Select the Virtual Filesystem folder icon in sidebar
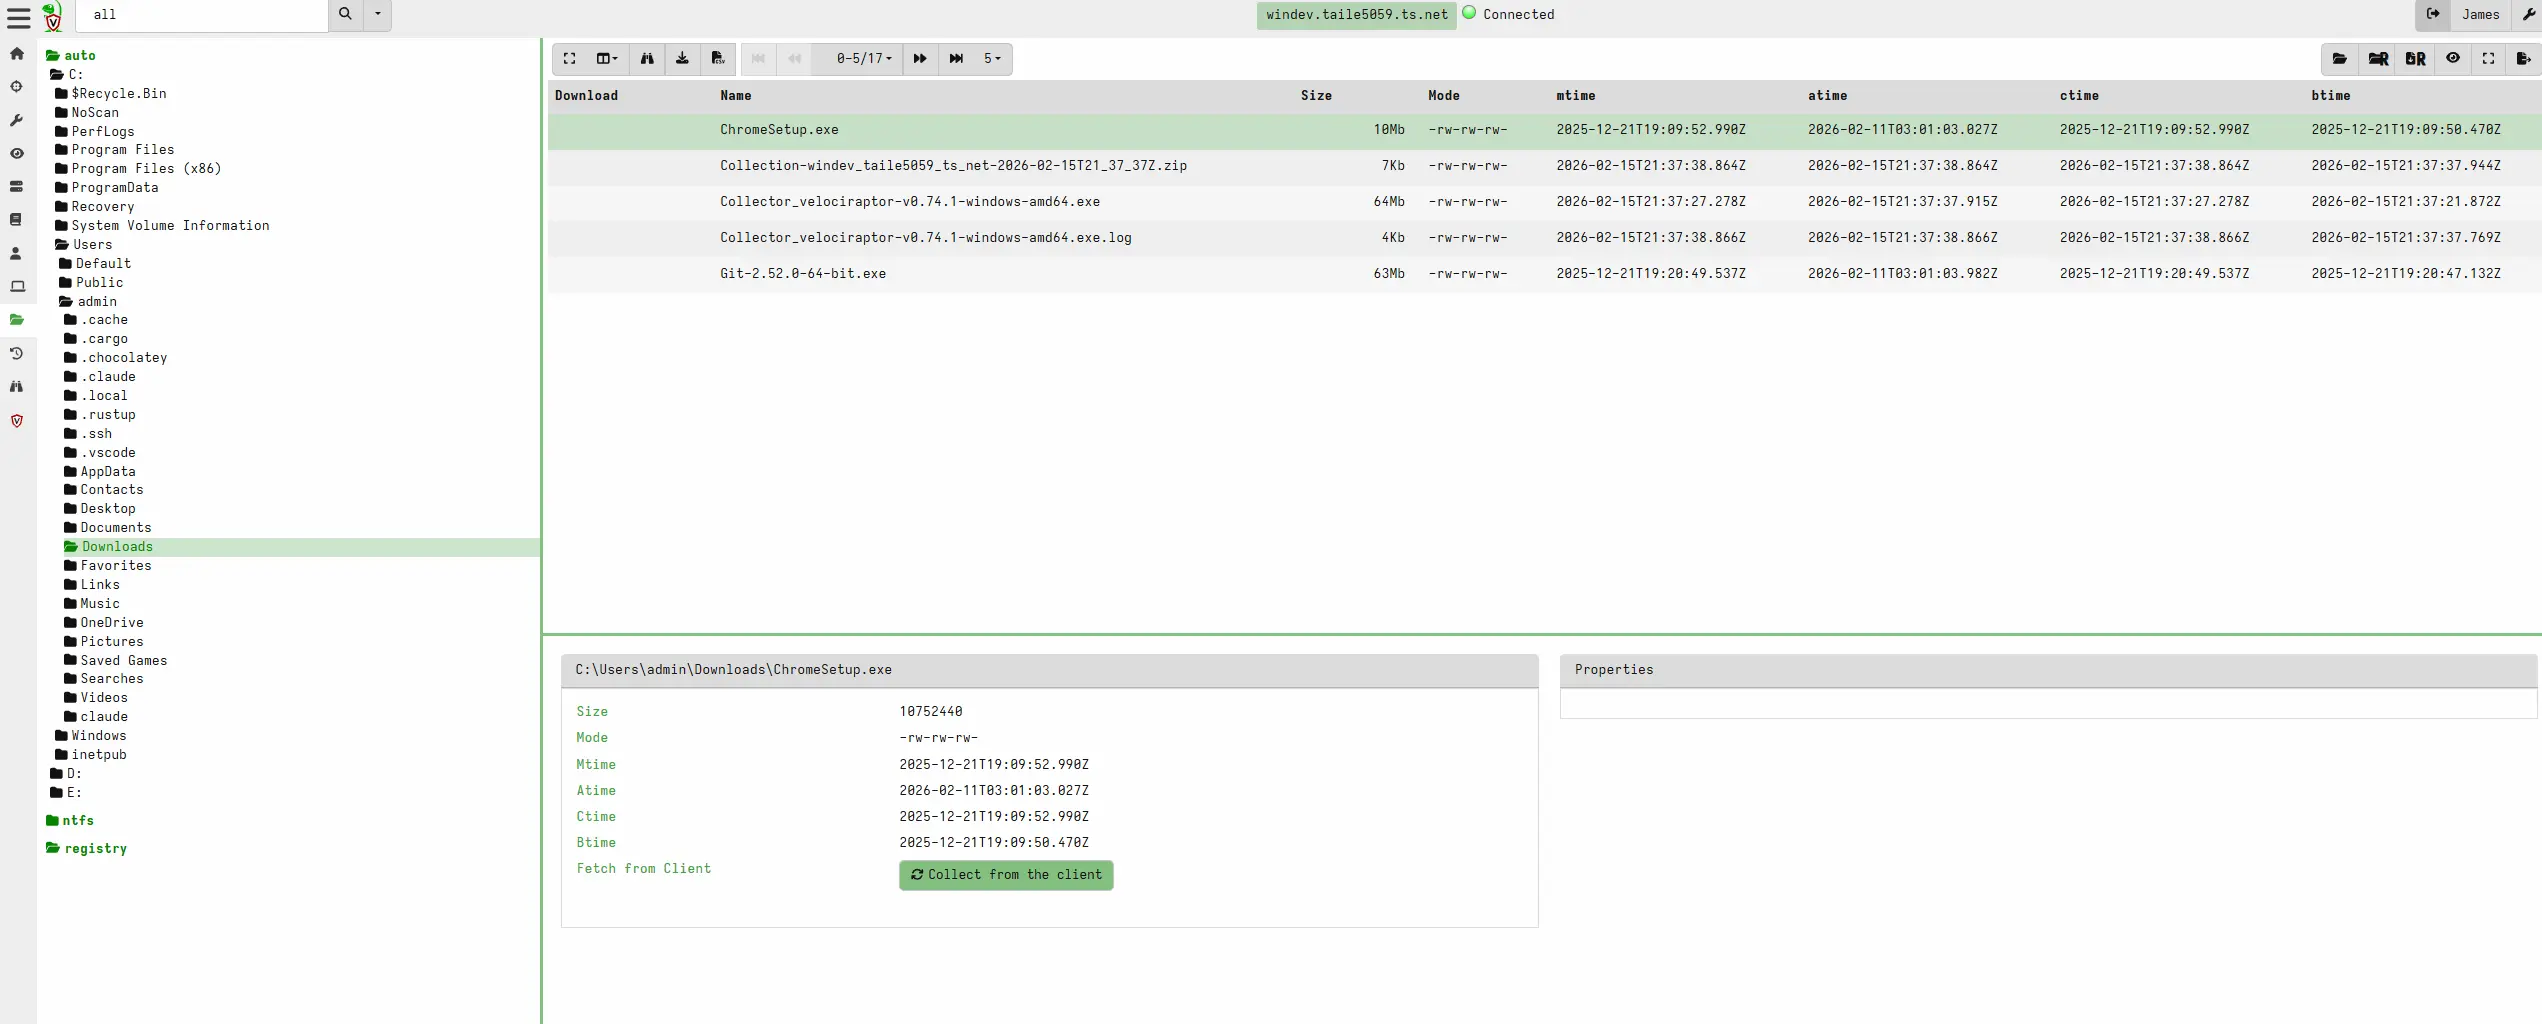 point(17,320)
